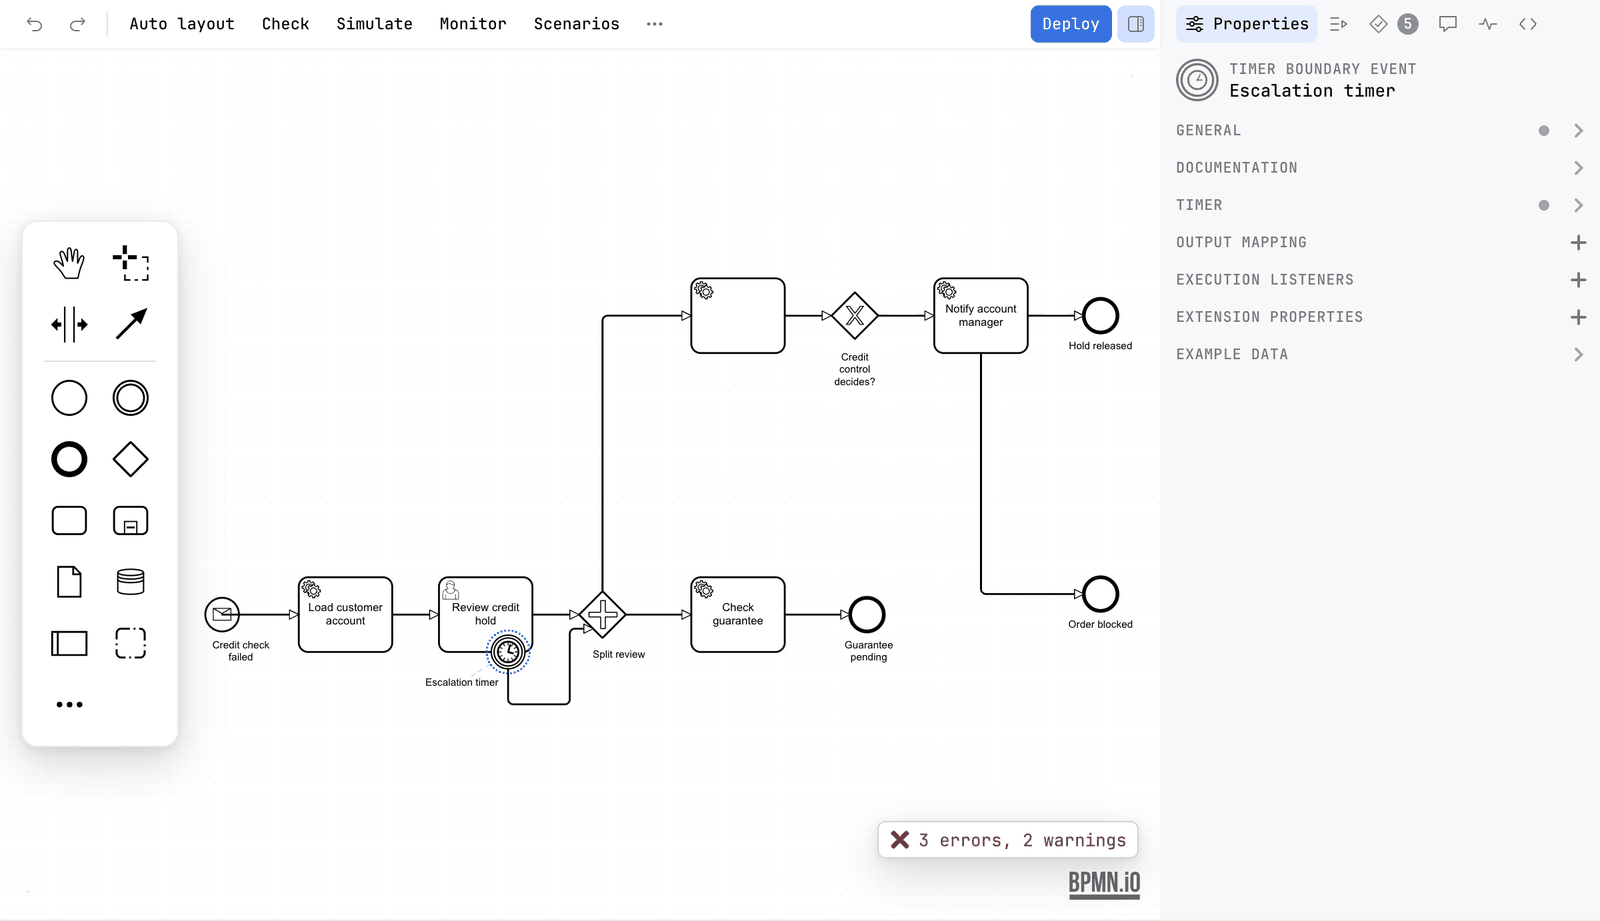The width and height of the screenshot is (1600, 921).
Task: Expand the Documentation section
Action: click(x=1380, y=168)
